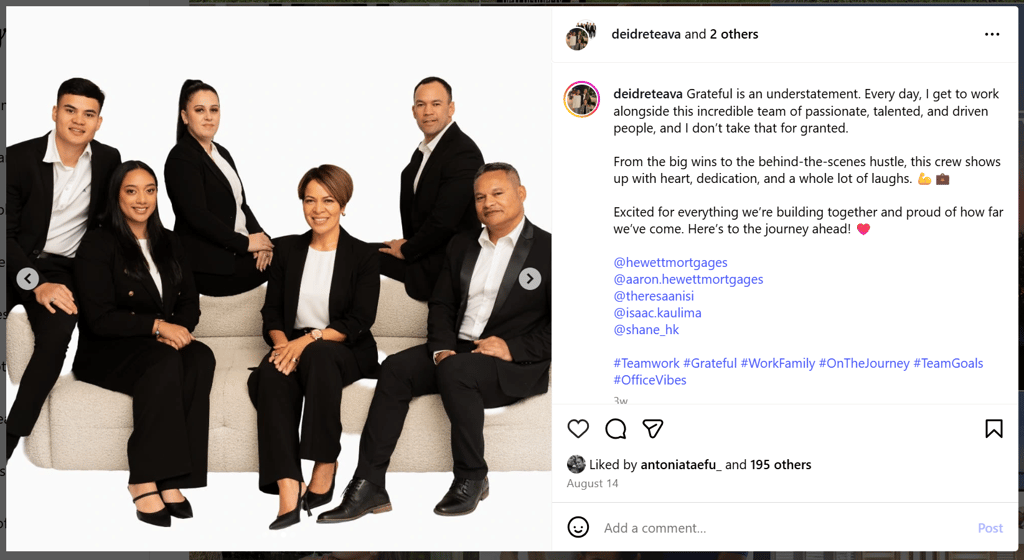The width and height of the screenshot is (1024, 560).
Task: Click inside the Add a comment field
Action: coord(784,528)
